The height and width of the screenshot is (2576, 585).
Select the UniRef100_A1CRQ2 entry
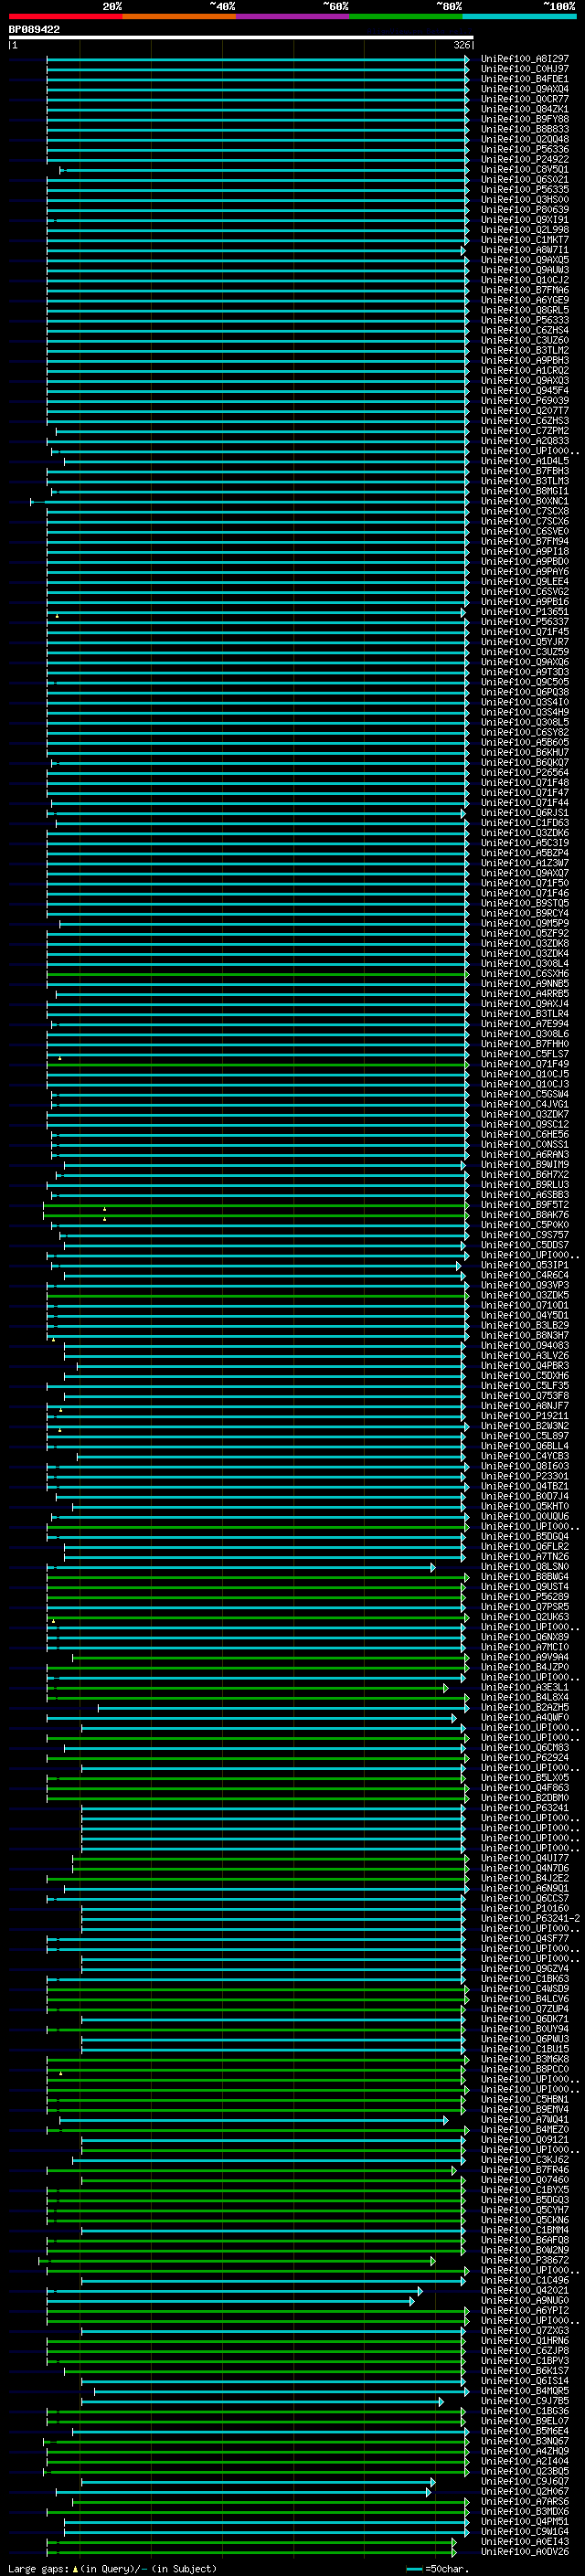525,371
